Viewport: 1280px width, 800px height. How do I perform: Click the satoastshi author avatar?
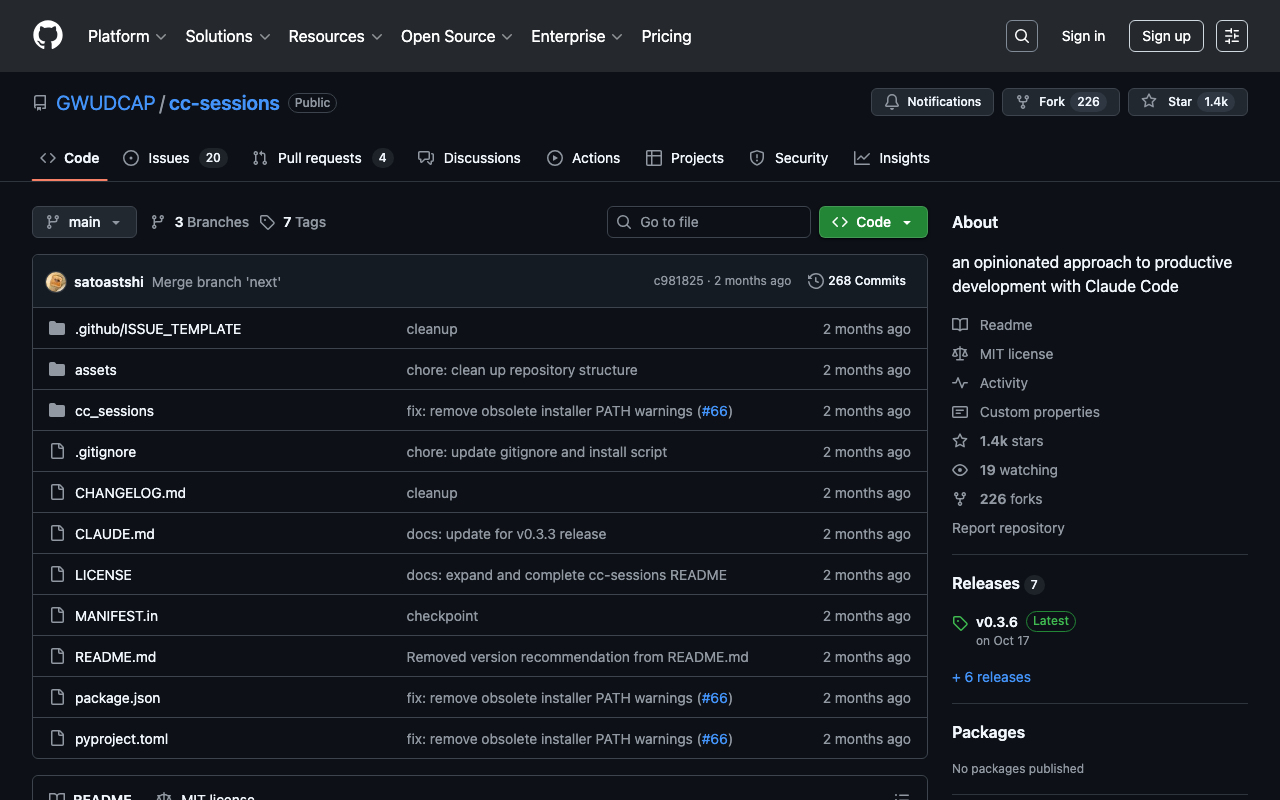tap(56, 282)
